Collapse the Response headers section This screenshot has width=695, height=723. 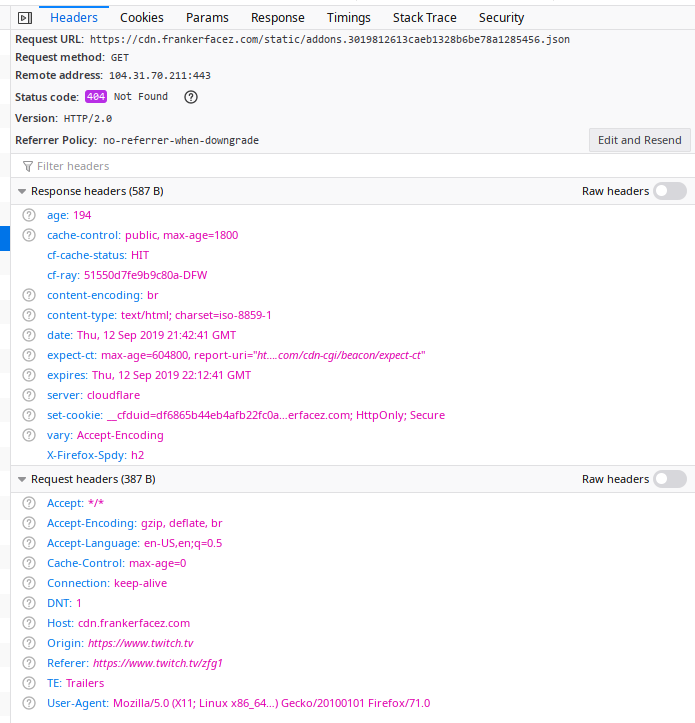pos(22,191)
